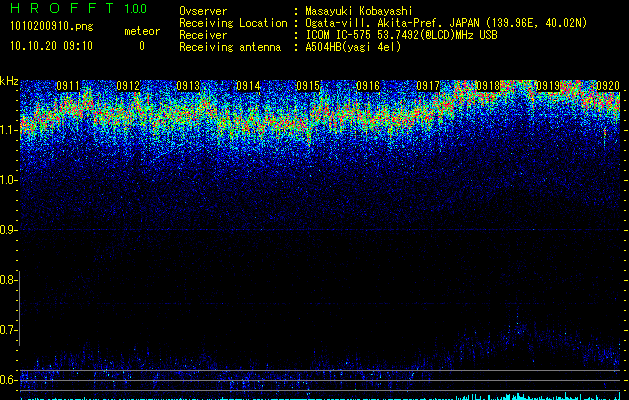Viewport: 629px width, 400px height.
Task: Click the 0917 time marker
Action: (428, 86)
